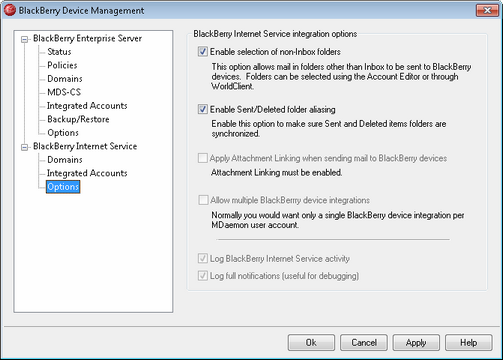Select Backup/Restore tree item
The height and width of the screenshot is (360, 503).
pos(78,119)
